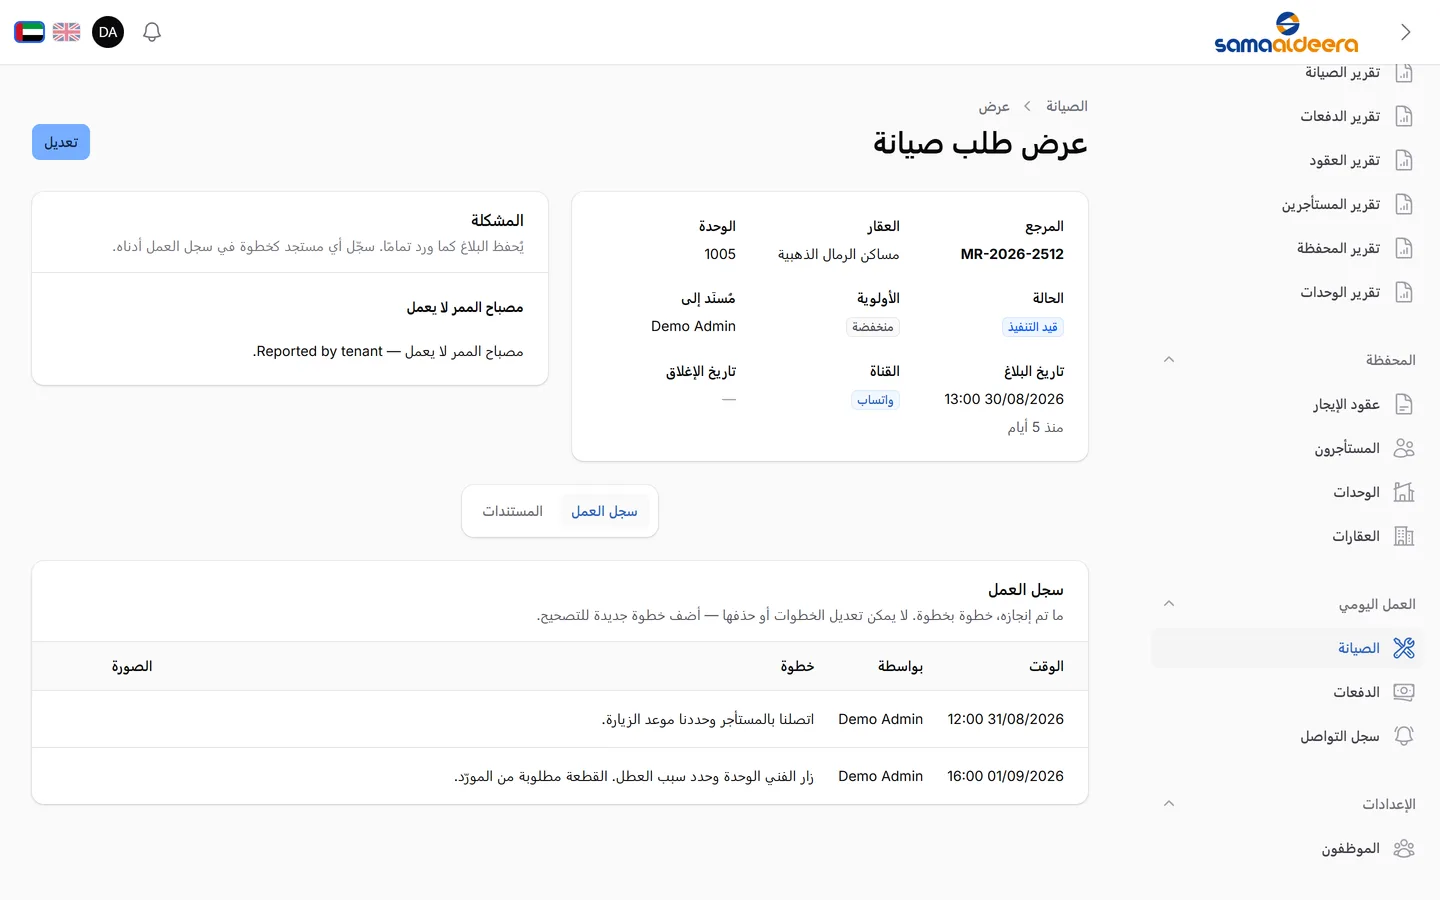Open the الموظفون settings link

pyautogui.click(x=1286, y=848)
